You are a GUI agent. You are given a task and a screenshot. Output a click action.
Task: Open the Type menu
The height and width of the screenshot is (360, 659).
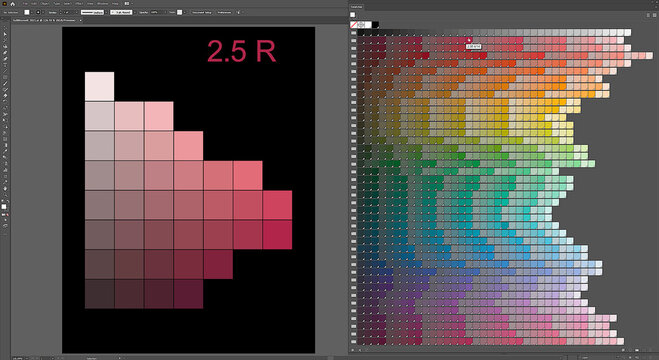click(x=56, y=4)
